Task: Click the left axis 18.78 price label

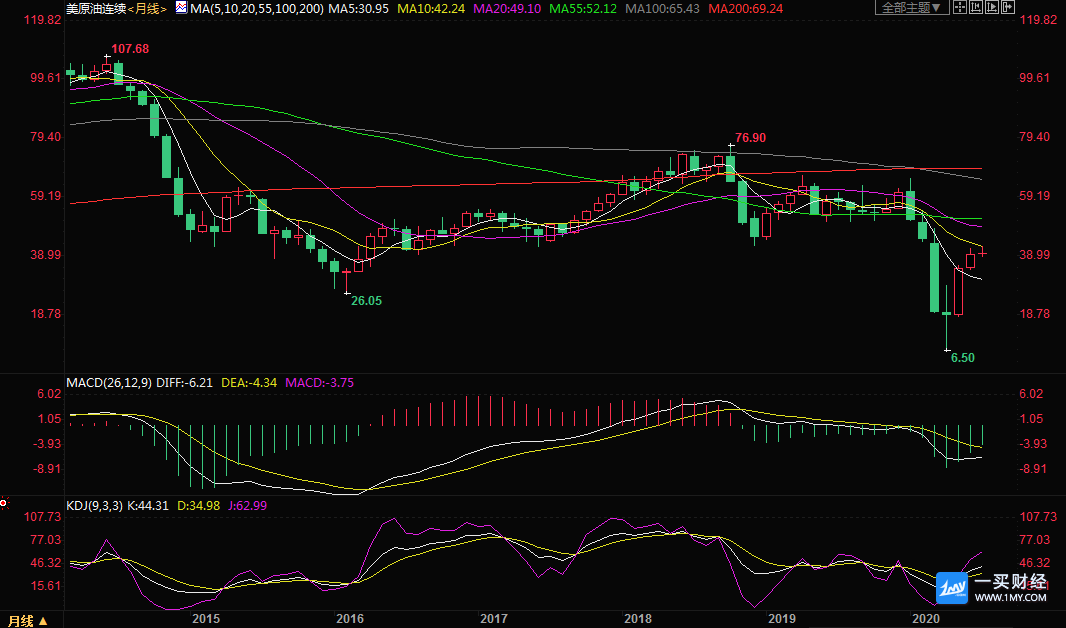Action: 46,313
